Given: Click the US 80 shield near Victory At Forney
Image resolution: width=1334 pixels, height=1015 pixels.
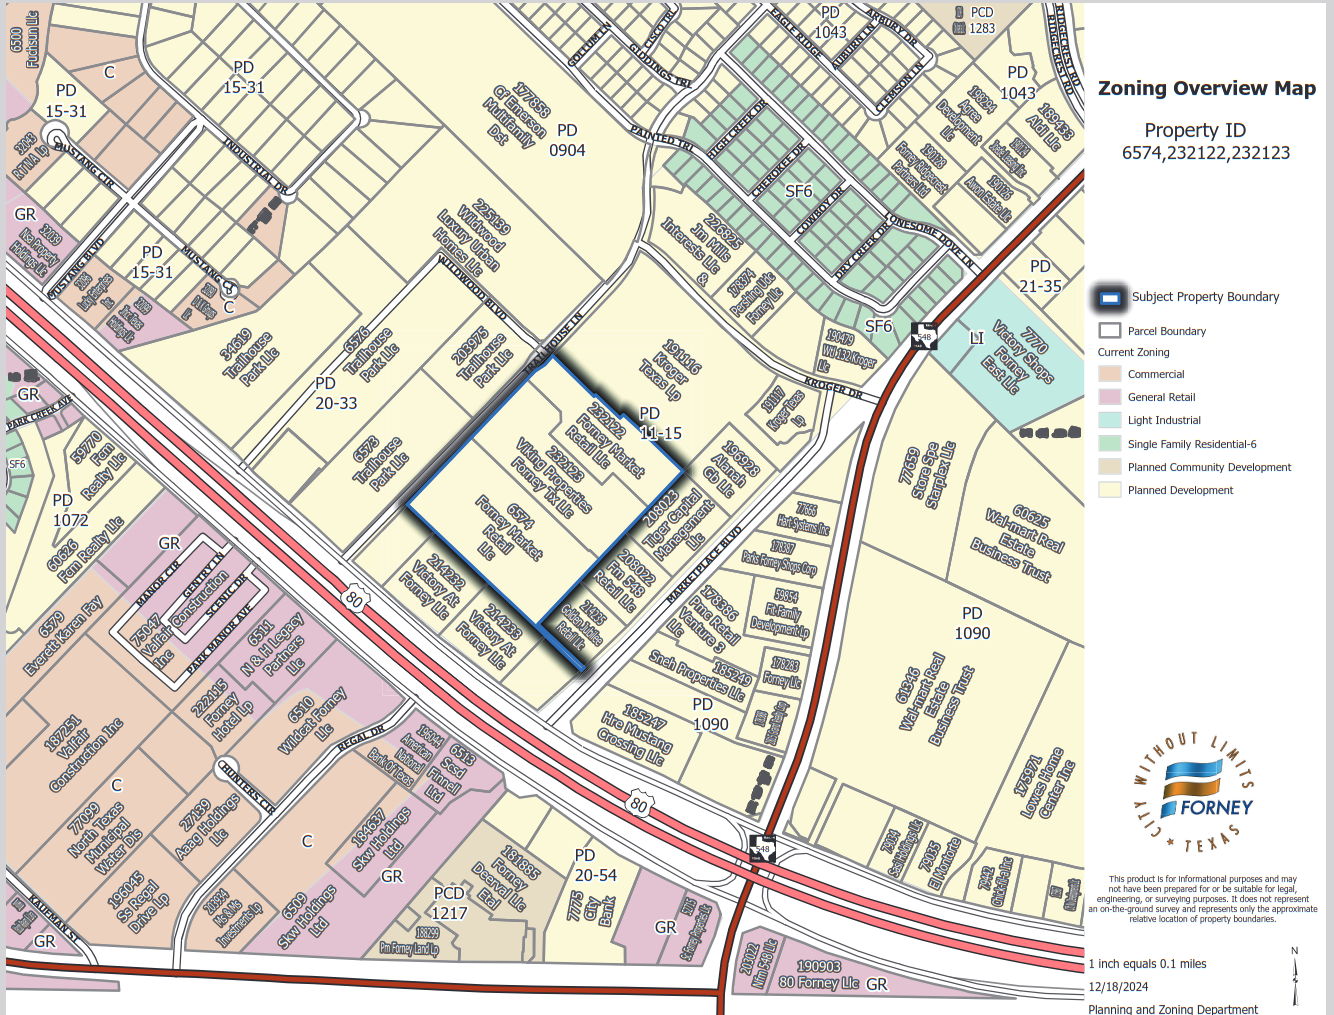Looking at the screenshot, I should 353,598.
